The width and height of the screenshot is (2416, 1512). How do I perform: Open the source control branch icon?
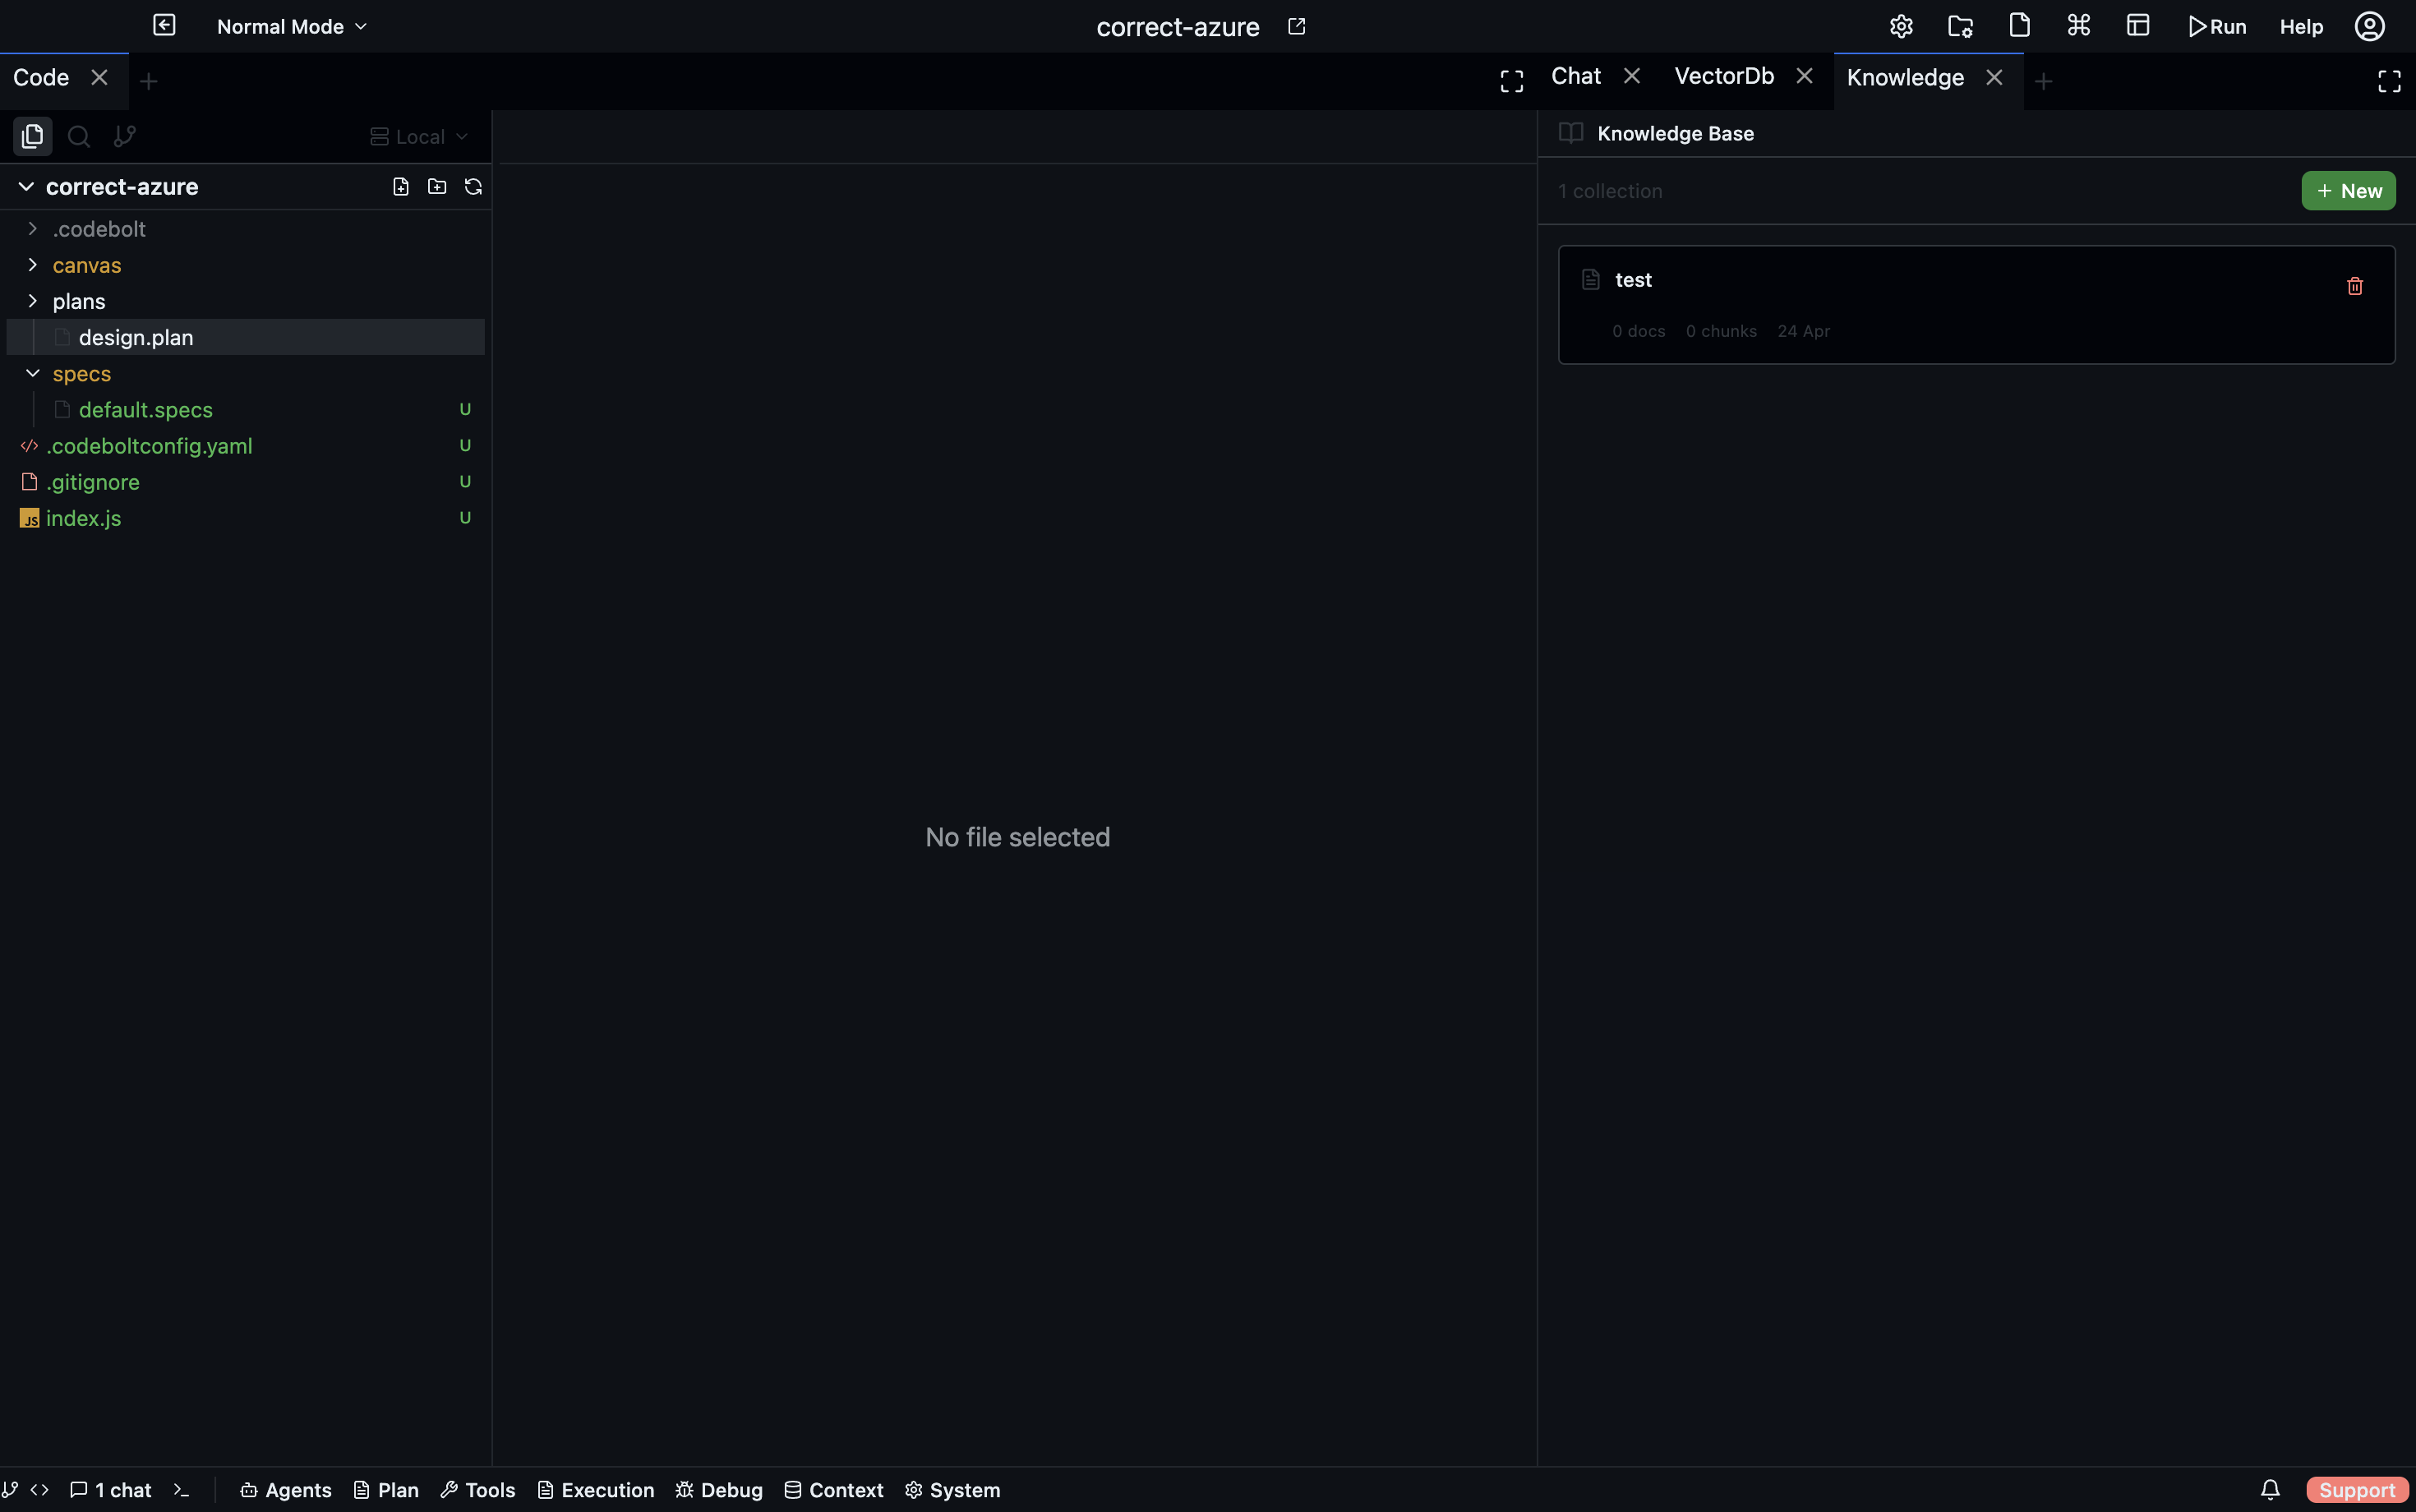point(125,136)
